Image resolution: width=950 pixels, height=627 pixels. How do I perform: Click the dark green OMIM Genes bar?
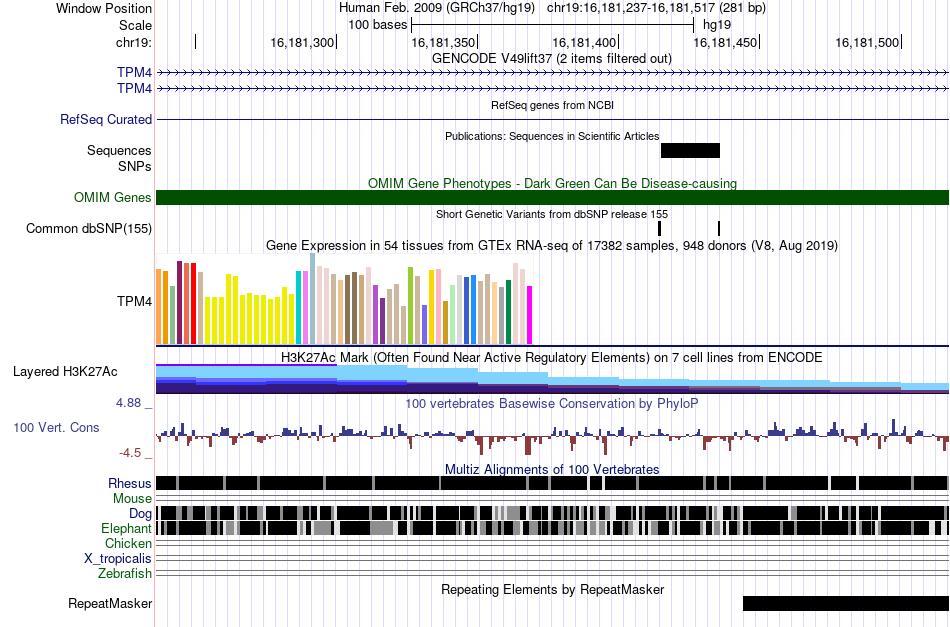tap(553, 197)
